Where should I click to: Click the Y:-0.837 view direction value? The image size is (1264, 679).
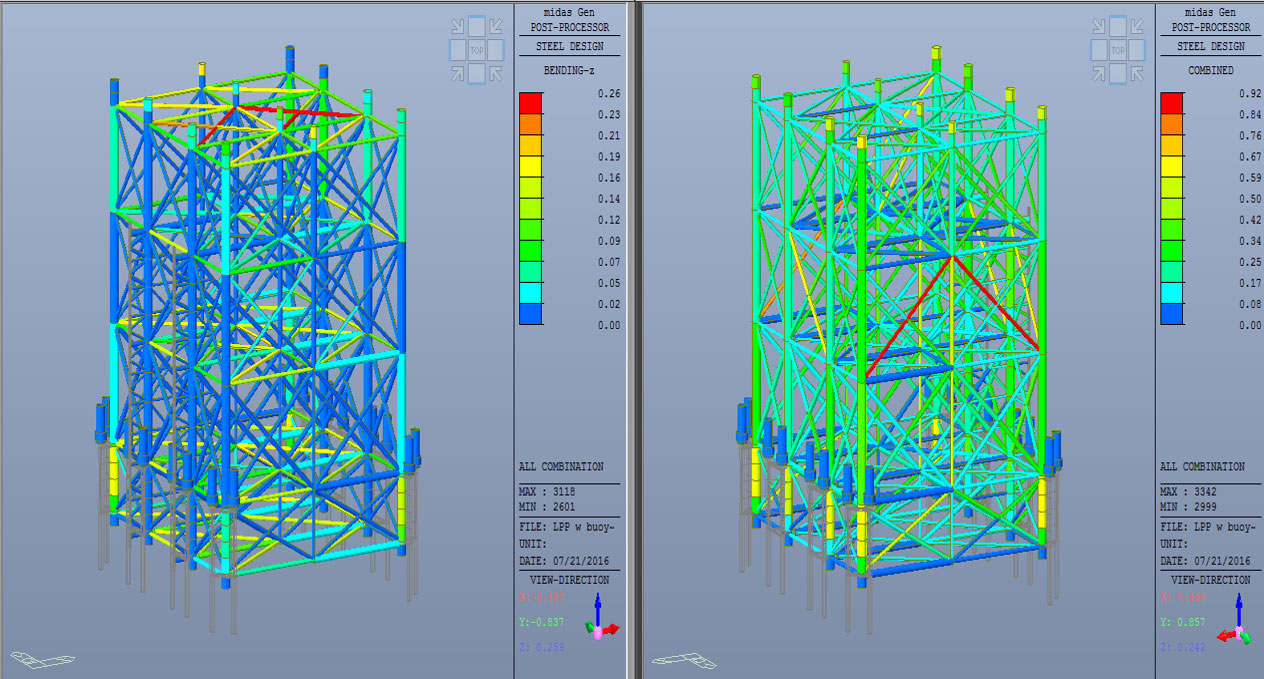click(542, 622)
